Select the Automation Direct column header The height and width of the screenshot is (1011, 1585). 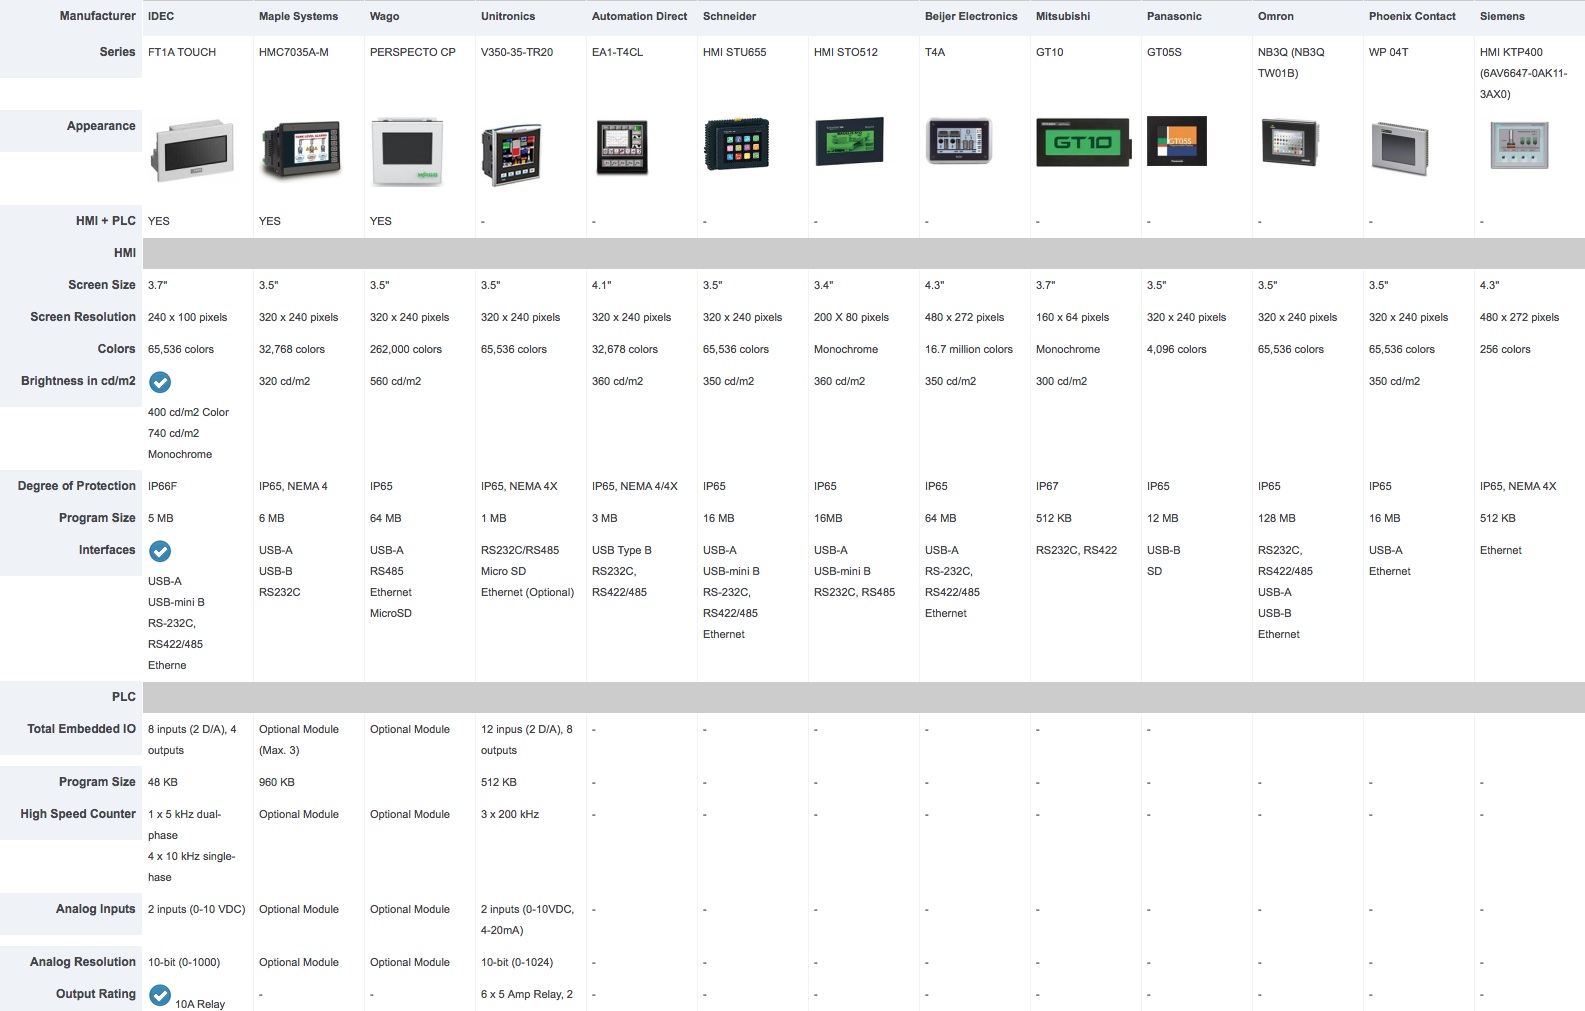640,16
